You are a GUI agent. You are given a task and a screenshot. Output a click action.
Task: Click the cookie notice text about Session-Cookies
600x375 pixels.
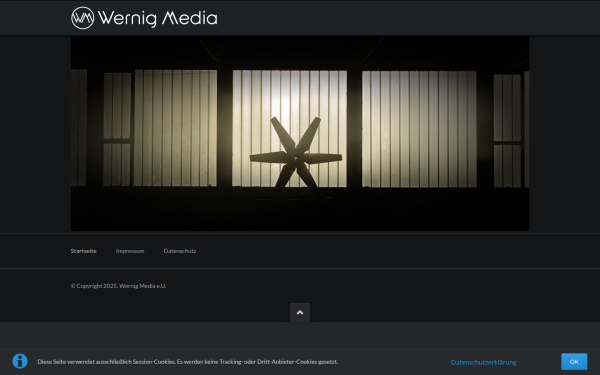[x=188, y=362]
